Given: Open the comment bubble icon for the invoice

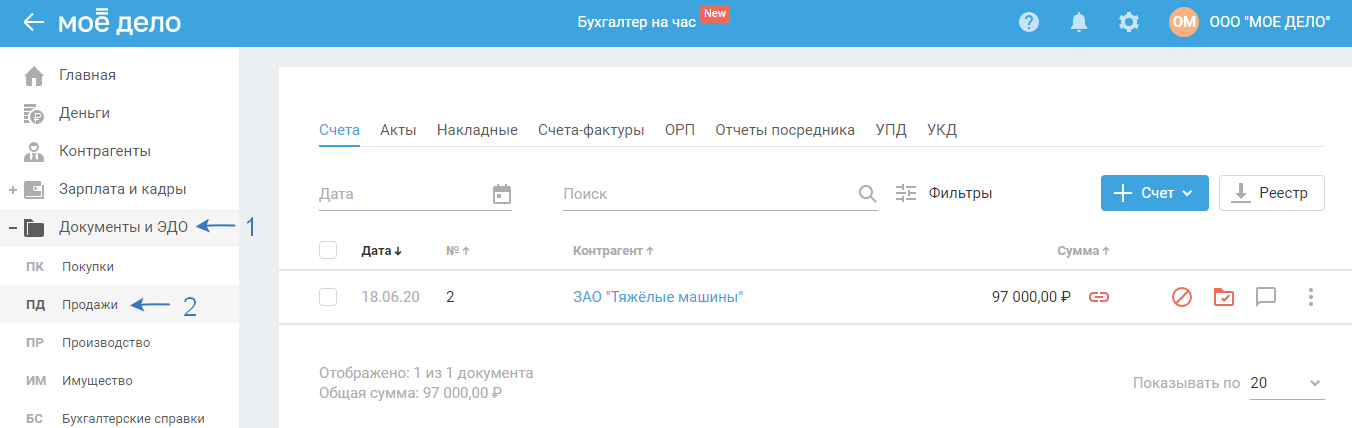Looking at the screenshot, I should [1266, 297].
